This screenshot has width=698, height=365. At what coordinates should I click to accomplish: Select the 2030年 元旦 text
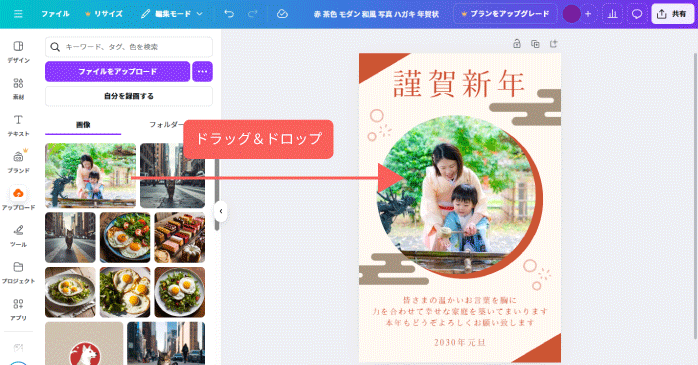click(x=460, y=342)
